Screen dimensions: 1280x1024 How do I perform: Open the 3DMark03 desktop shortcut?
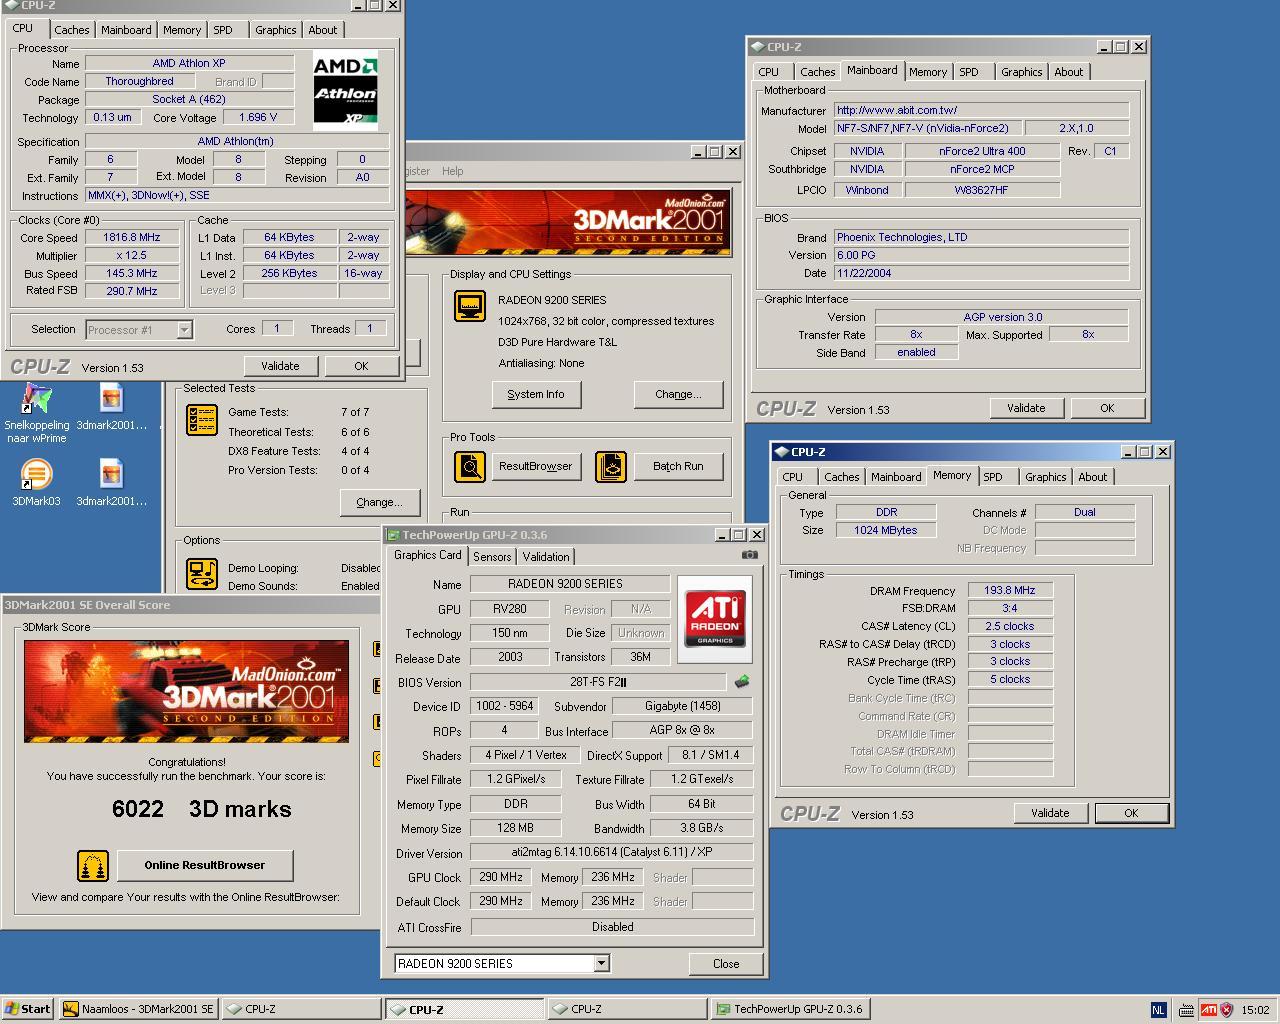(36, 482)
